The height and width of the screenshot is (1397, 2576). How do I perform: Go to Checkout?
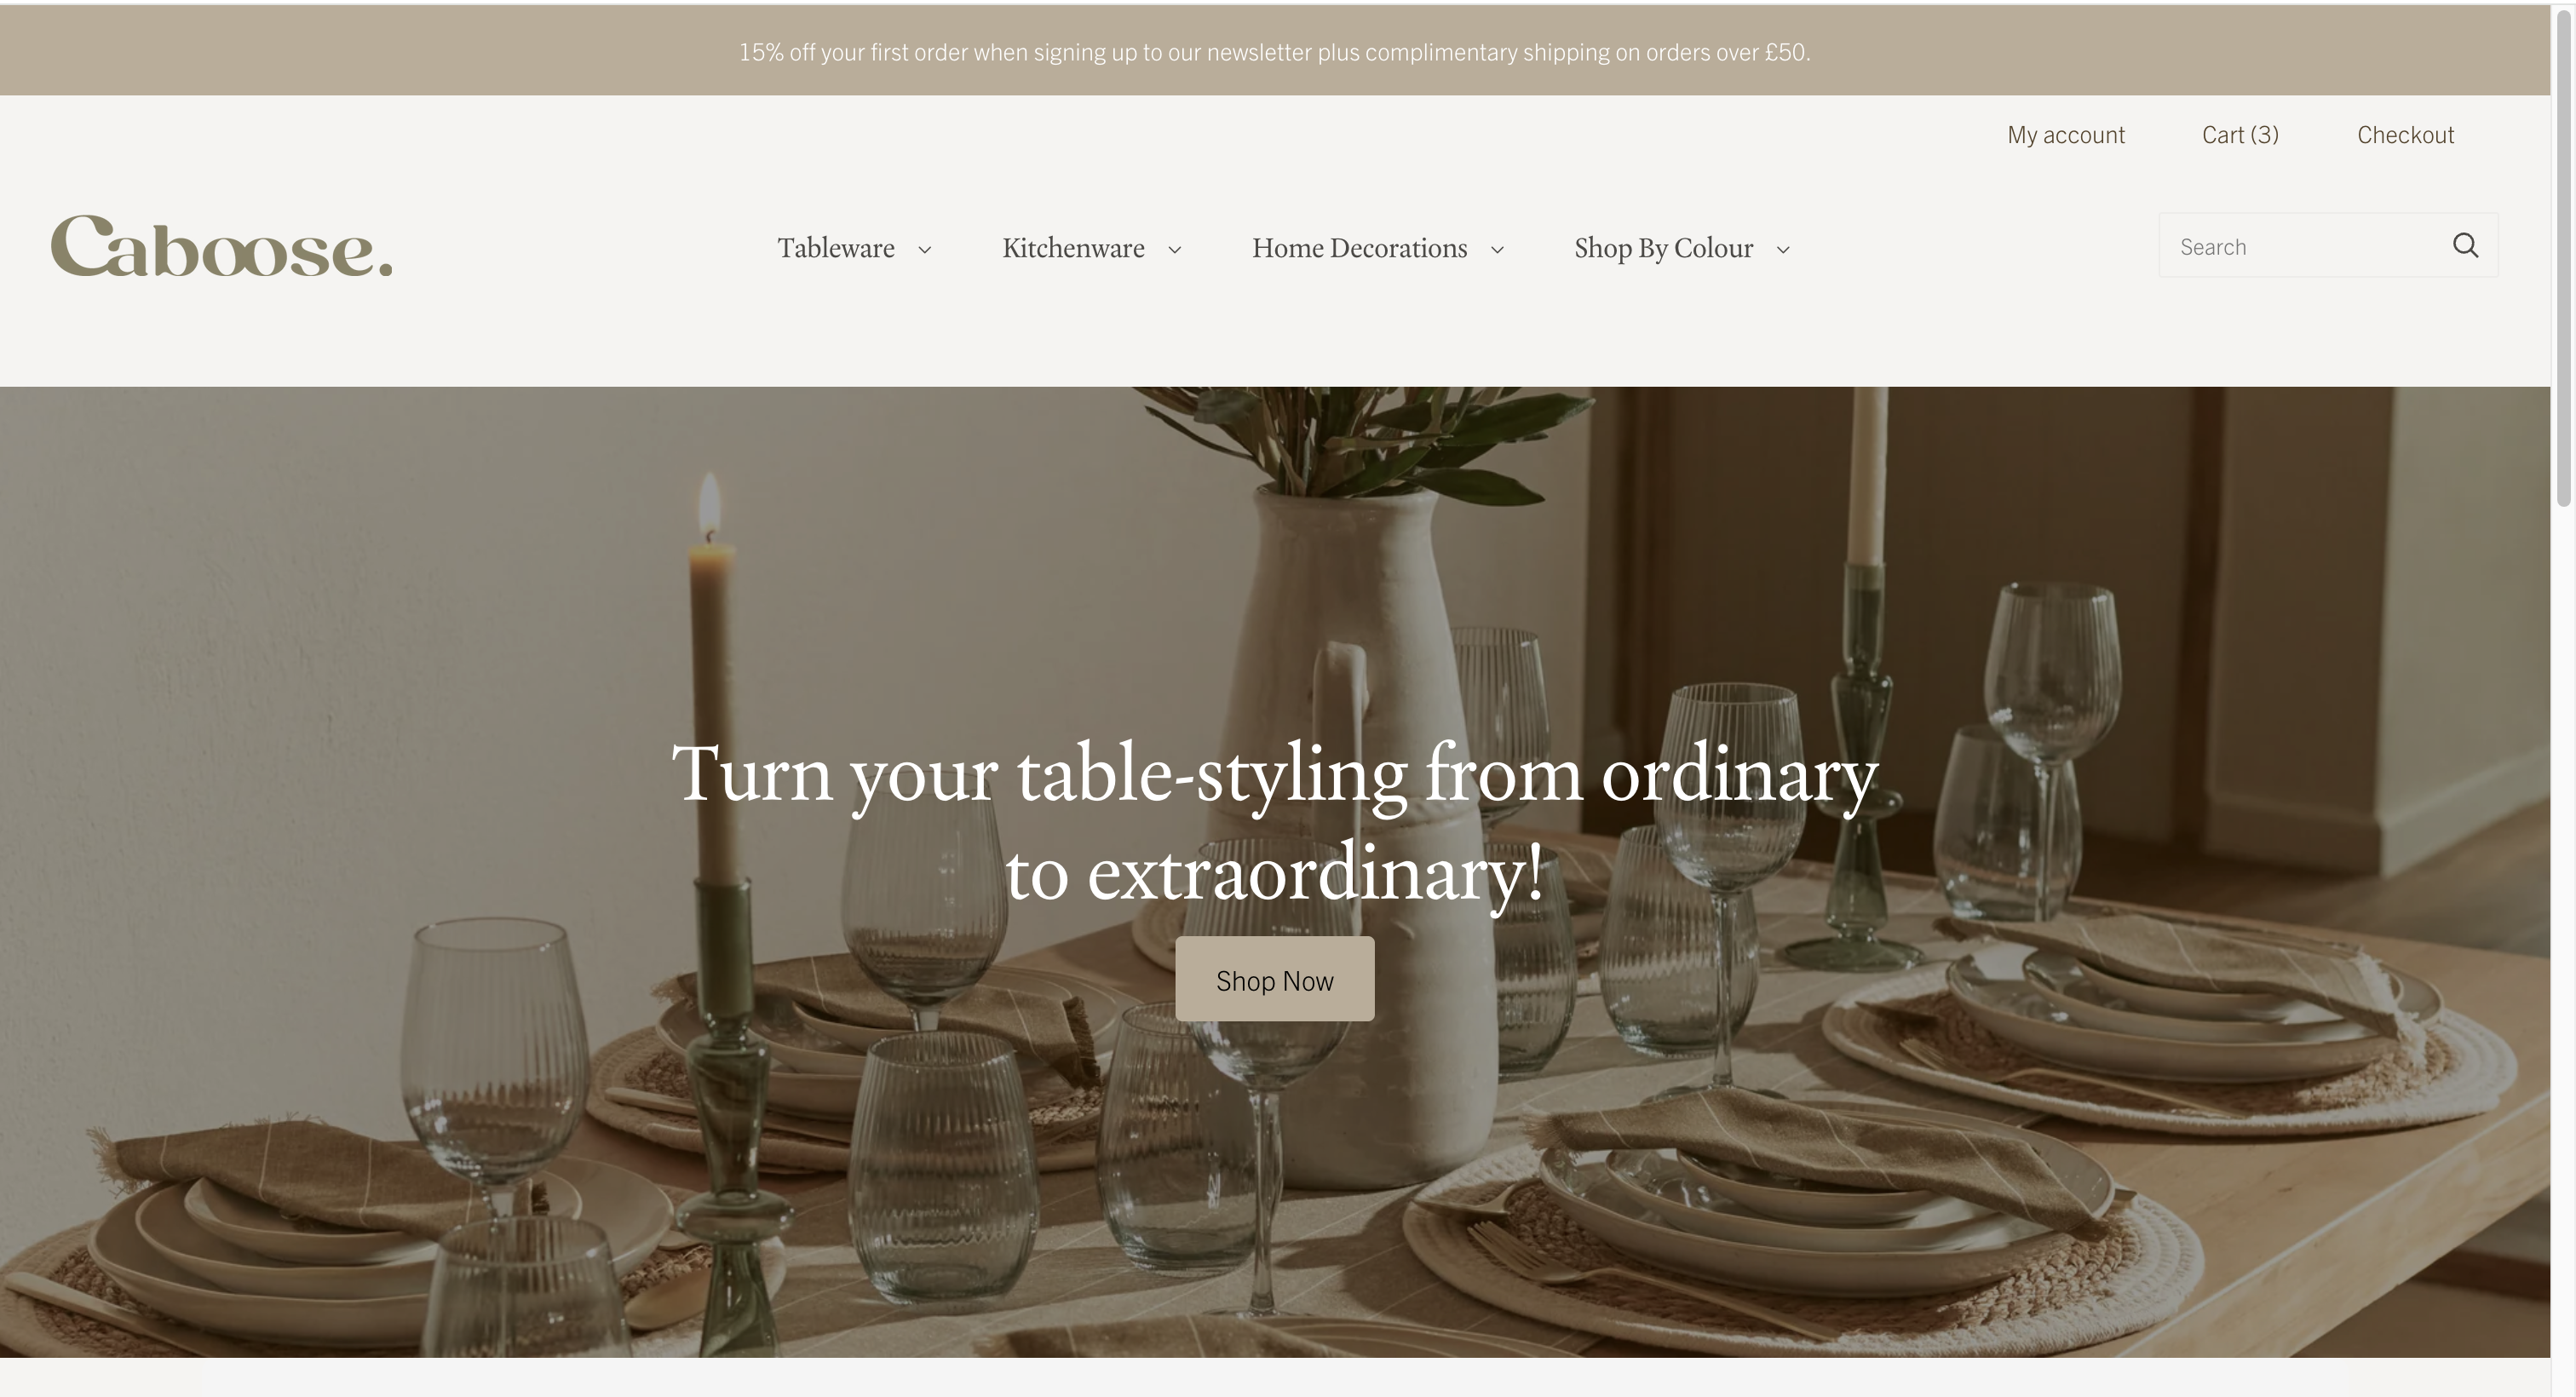[x=2405, y=135]
